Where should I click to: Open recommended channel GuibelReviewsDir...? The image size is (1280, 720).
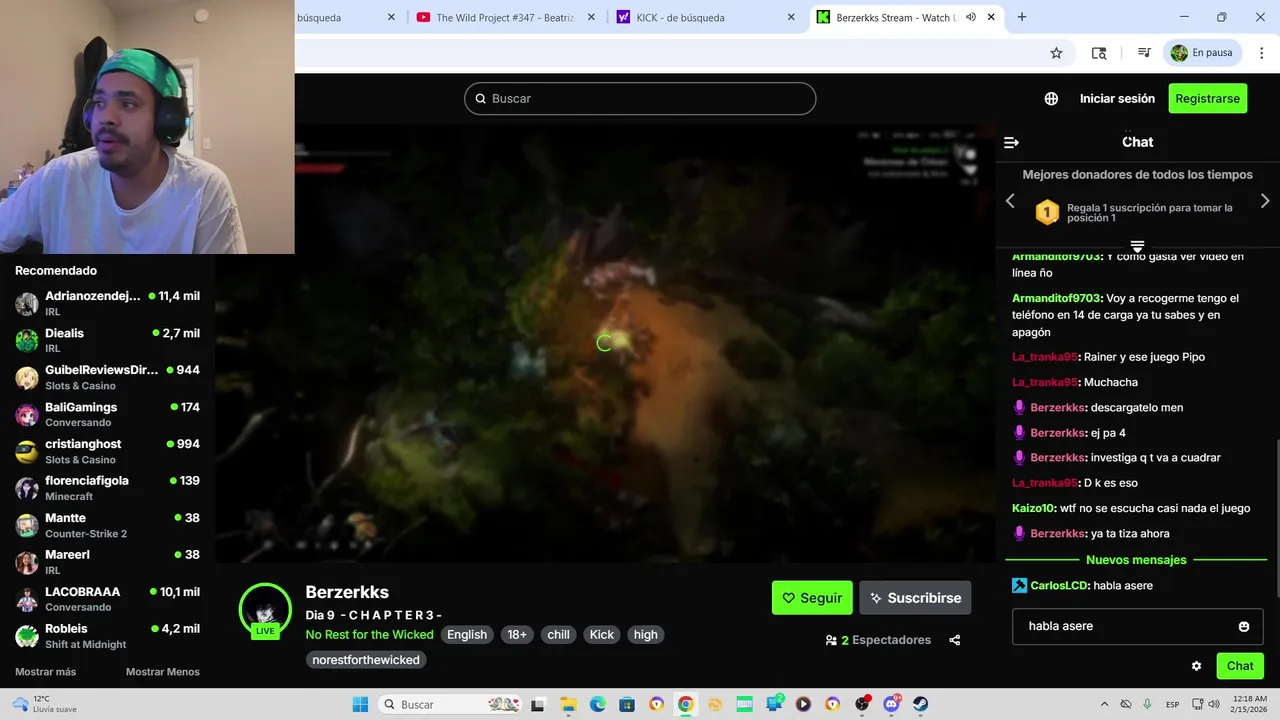(107, 377)
